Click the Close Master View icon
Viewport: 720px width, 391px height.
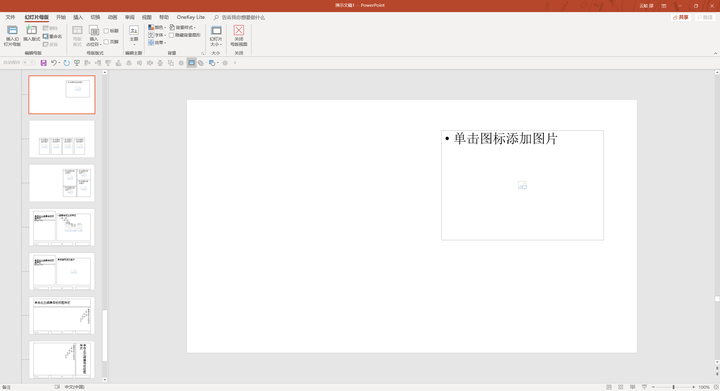click(239, 31)
